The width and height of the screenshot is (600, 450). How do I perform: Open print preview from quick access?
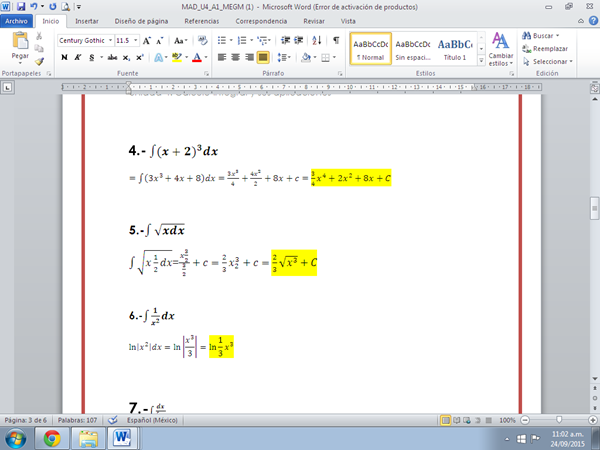coord(65,7)
